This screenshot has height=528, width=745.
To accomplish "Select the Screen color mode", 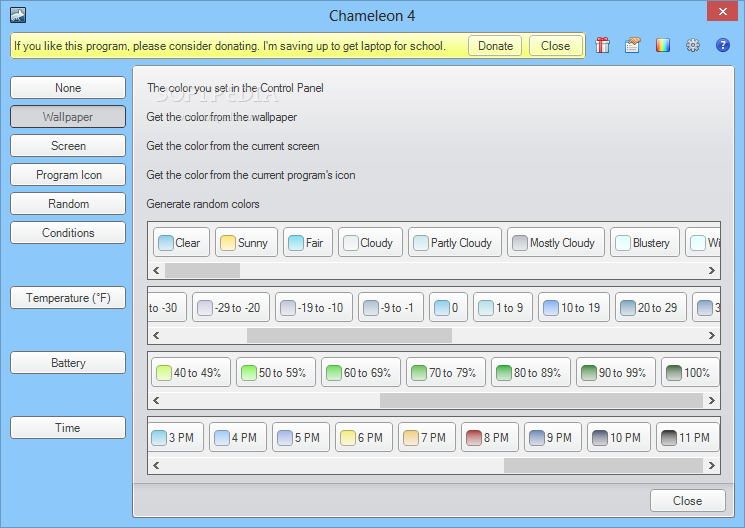I will pos(68,146).
